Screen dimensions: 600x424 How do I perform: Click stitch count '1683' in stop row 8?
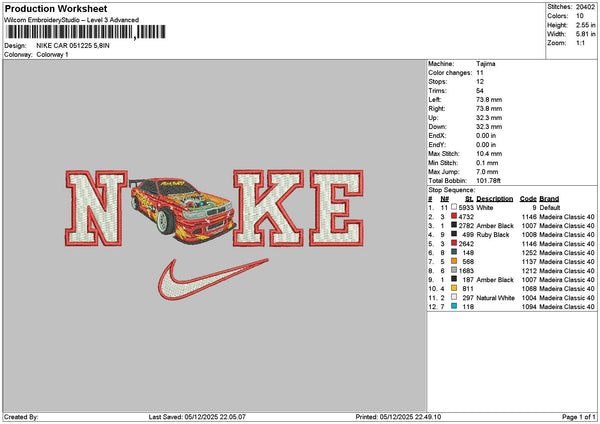click(466, 271)
